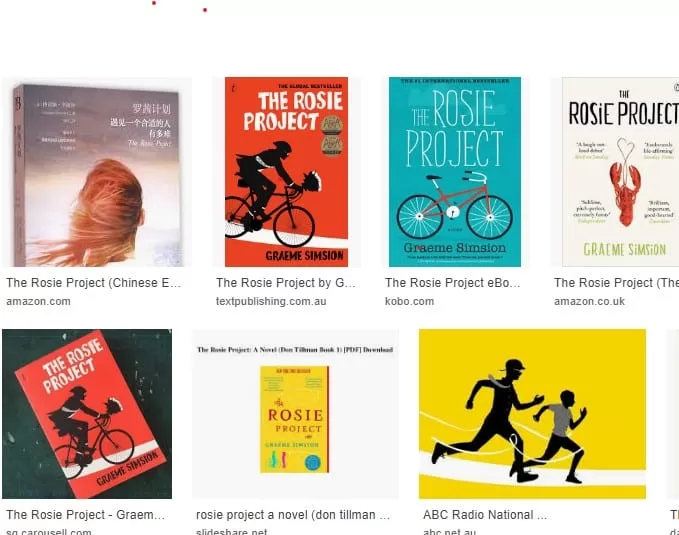The height and width of the screenshot is (535, 679).
Task: Visit the amazon.co.uk source link
Action: click(589, 302)
